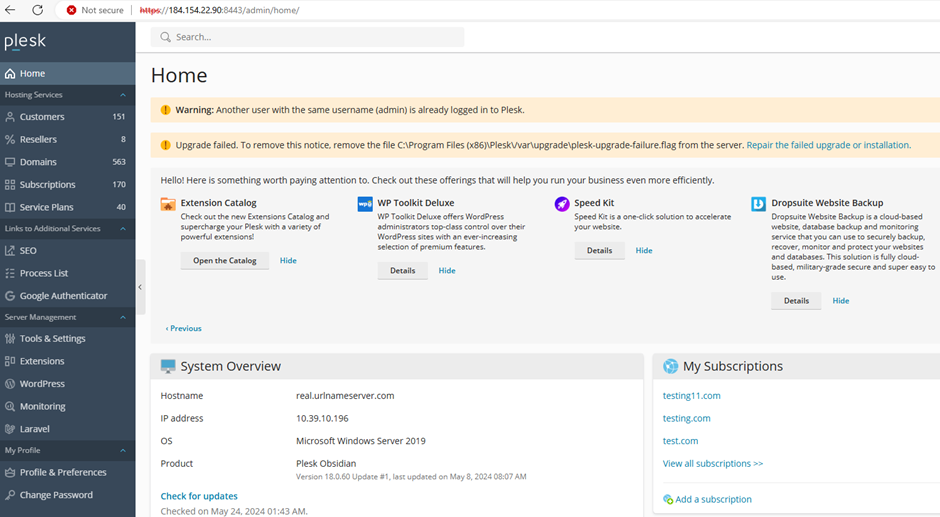The image size is (940, 517).
Task: Open Tools & Settings in the sidebar
Action: tap(68, 339)
